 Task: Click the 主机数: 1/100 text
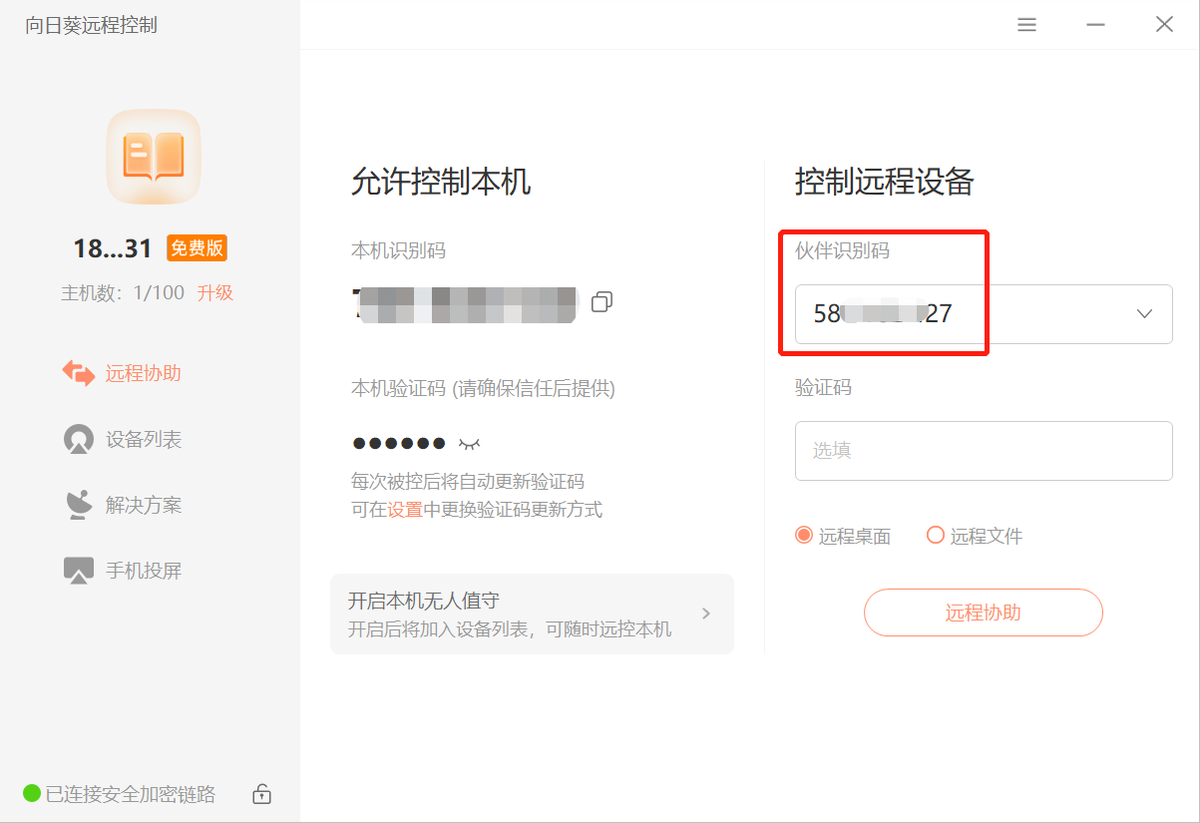(x=123, y=293)
